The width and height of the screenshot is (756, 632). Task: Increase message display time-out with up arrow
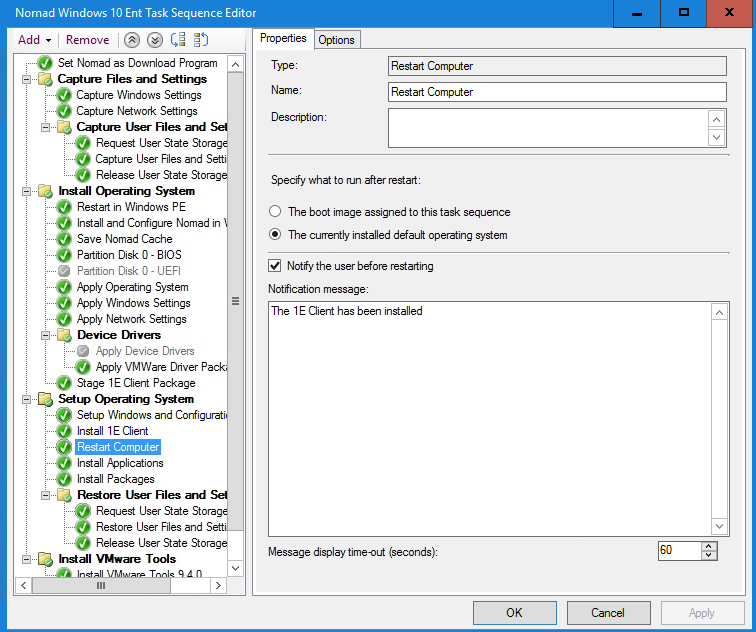point(709,546)
